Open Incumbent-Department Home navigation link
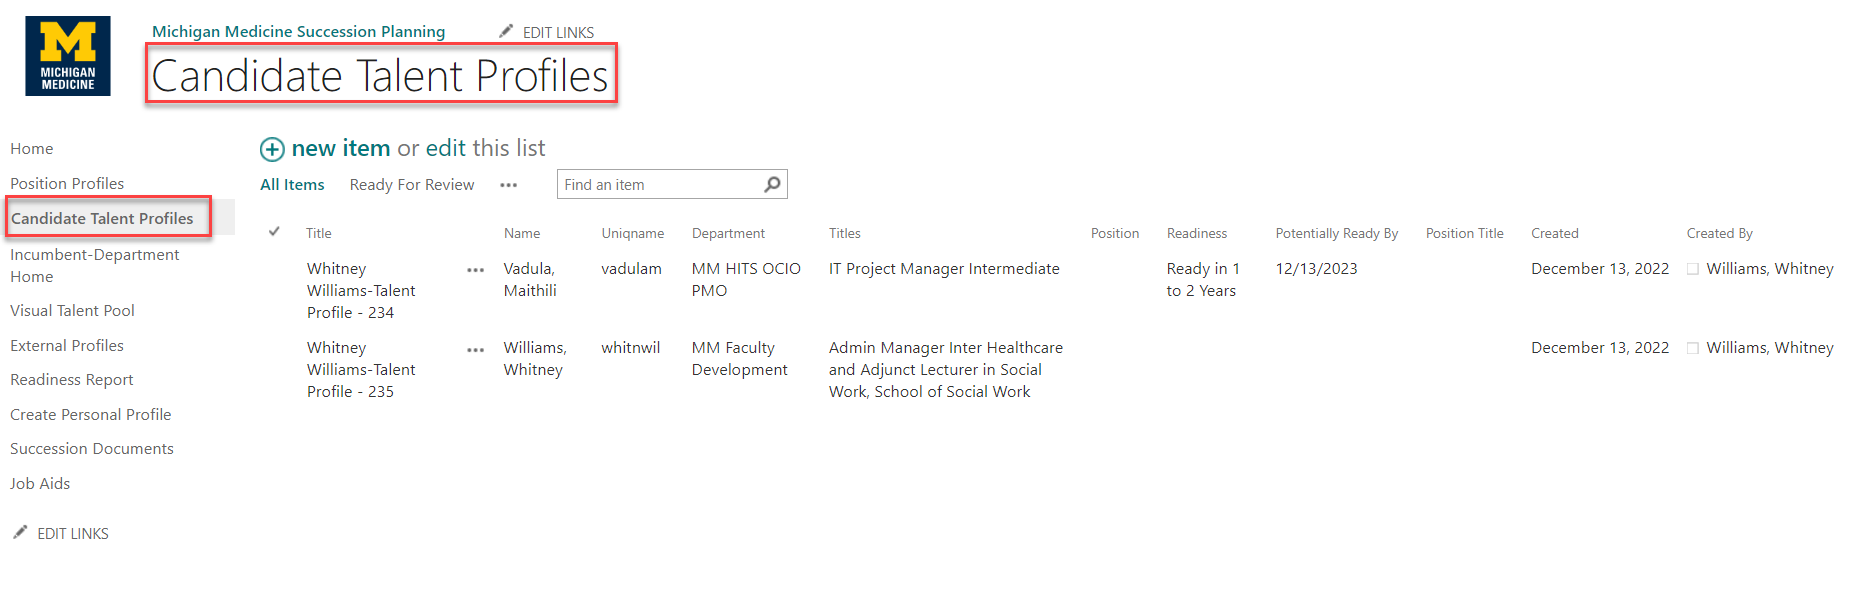Screen dimensions: 1865x609 pos(95,266)
